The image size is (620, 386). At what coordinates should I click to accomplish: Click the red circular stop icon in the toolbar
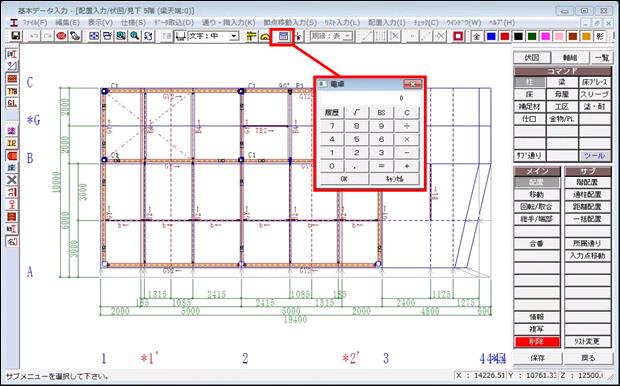click(61, 36)
